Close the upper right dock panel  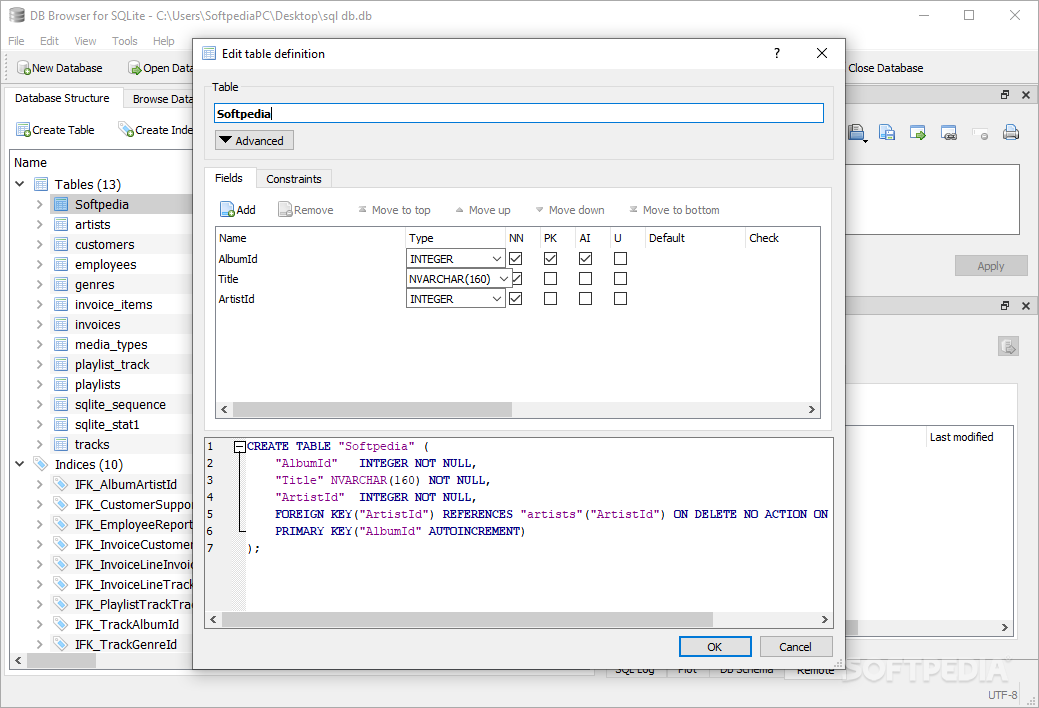coord(1026,95)
